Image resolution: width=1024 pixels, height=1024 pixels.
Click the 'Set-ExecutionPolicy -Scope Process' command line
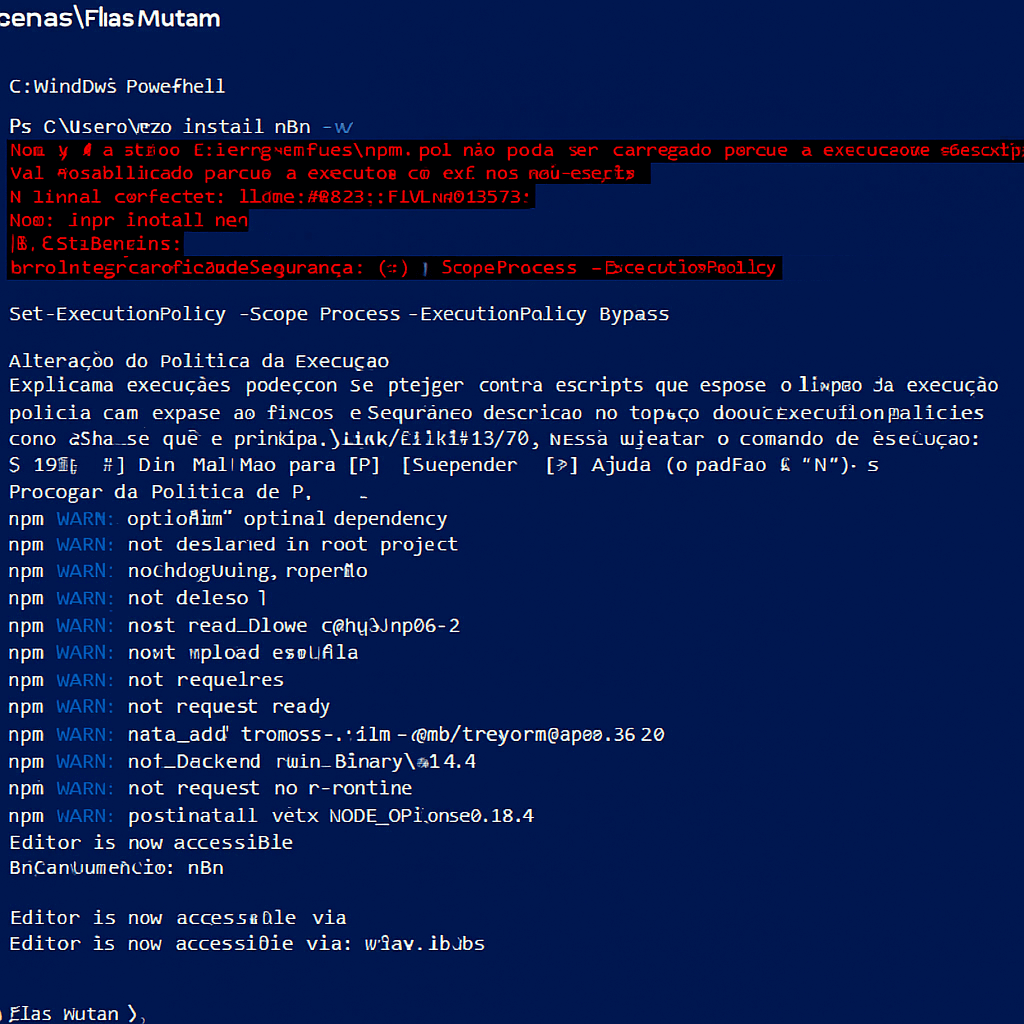click(339, 314)
